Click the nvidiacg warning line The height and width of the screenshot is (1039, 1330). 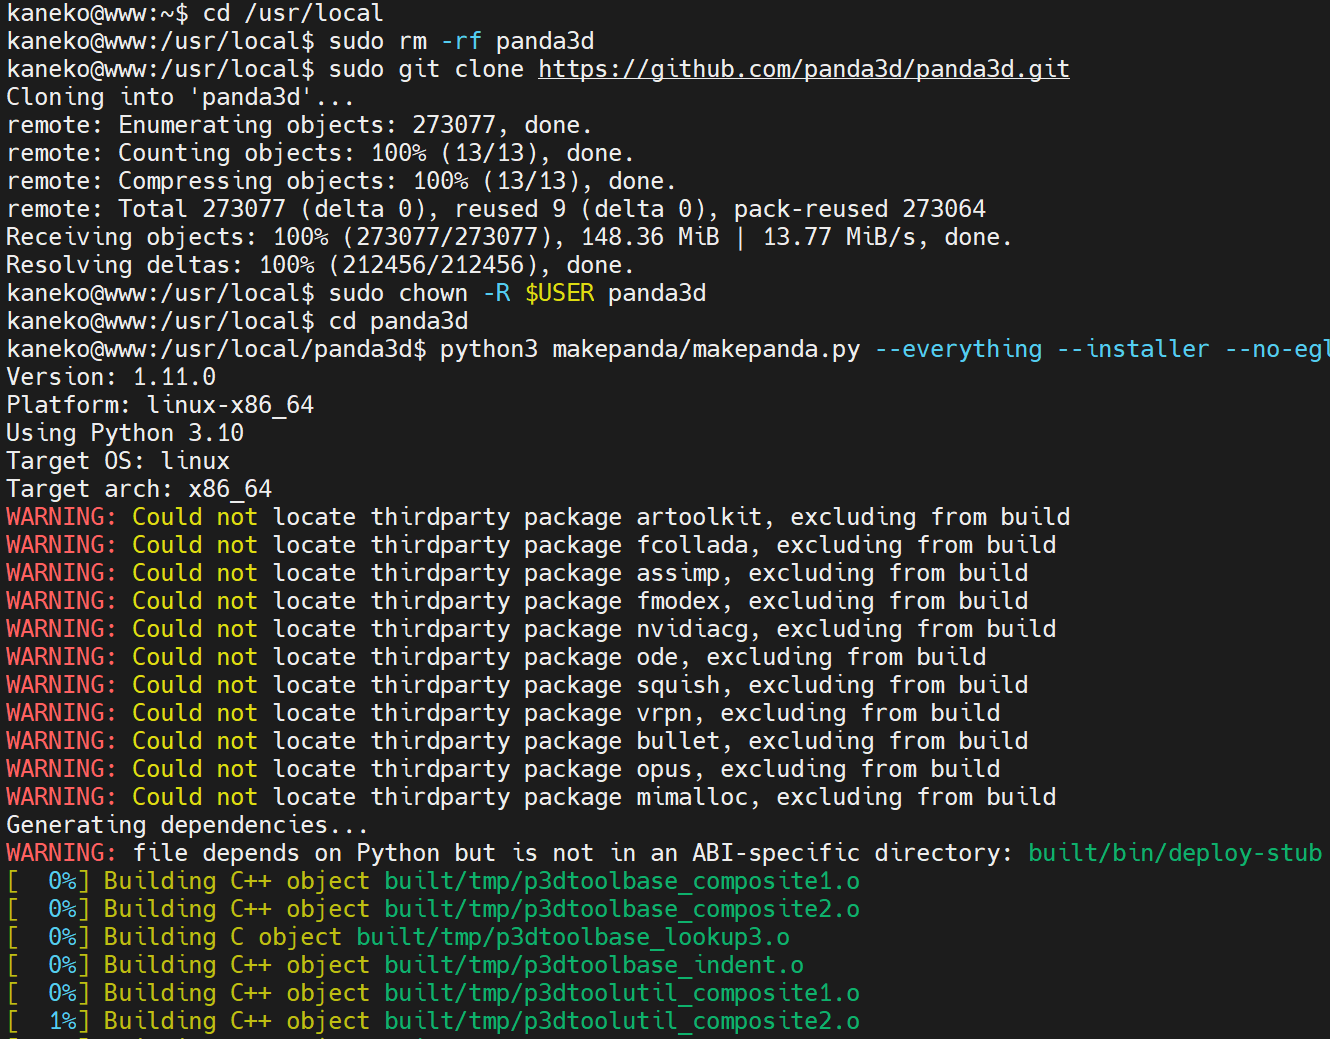click(x=531, y=629)
